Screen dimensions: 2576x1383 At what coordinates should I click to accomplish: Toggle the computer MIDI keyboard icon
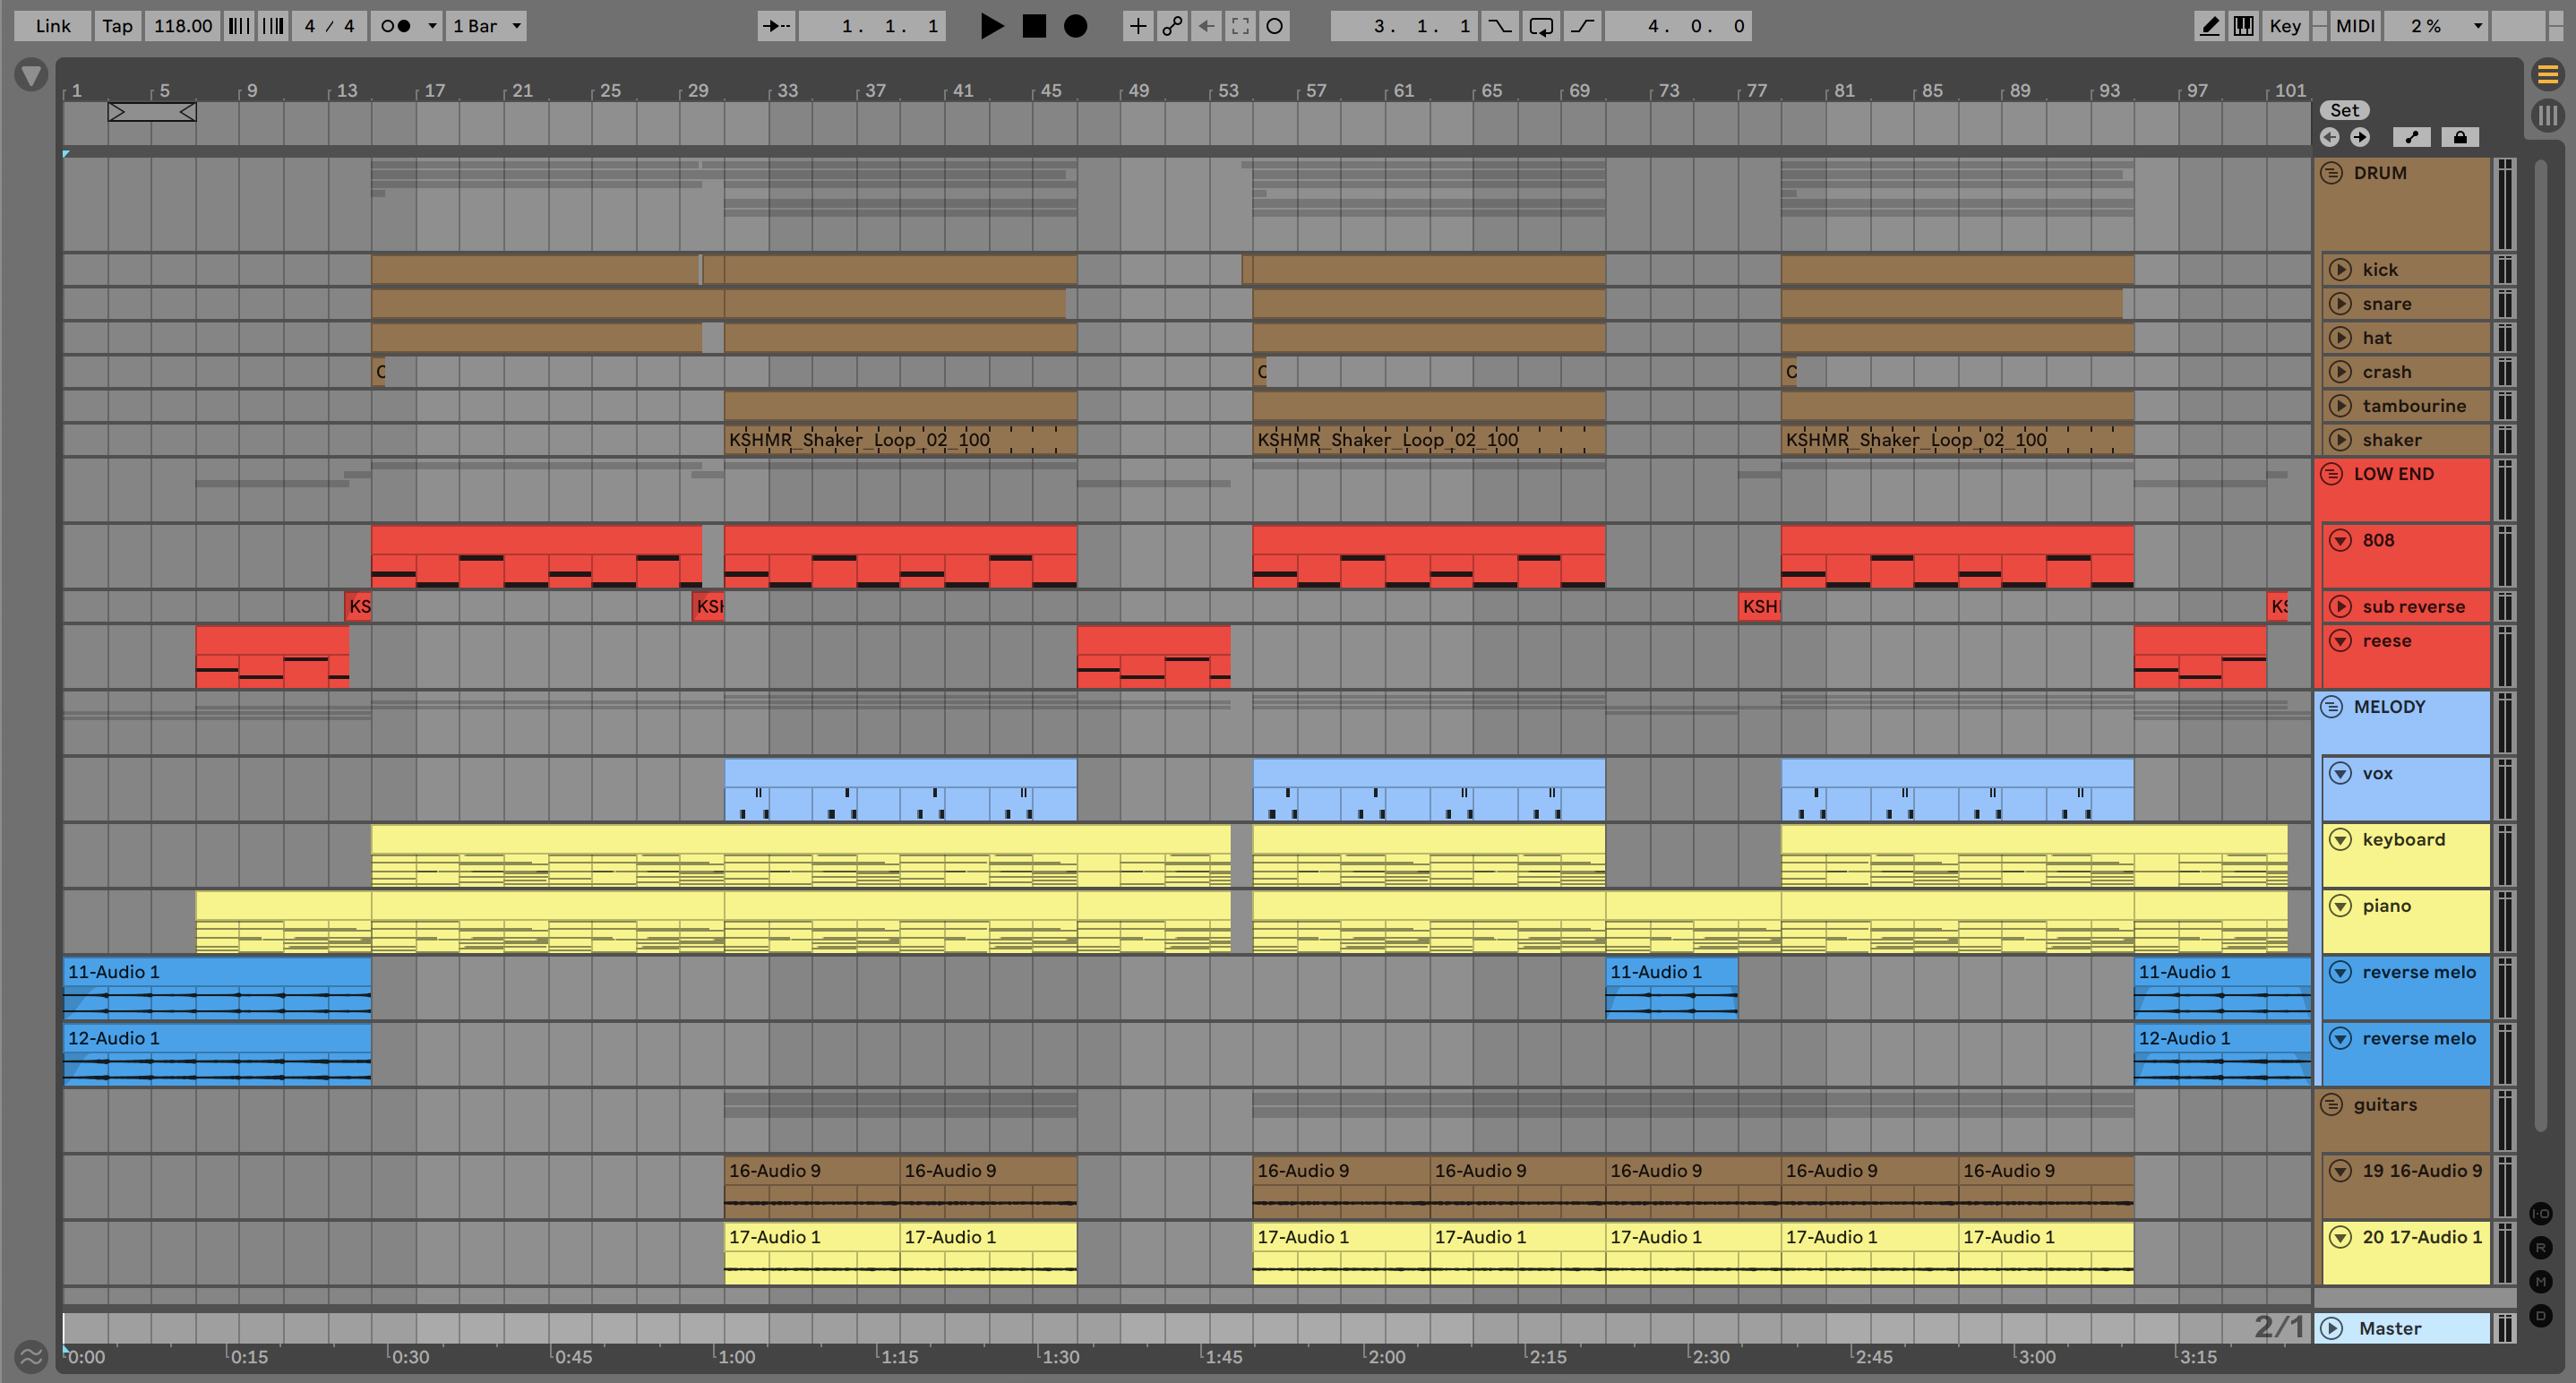click(2243, 26)
